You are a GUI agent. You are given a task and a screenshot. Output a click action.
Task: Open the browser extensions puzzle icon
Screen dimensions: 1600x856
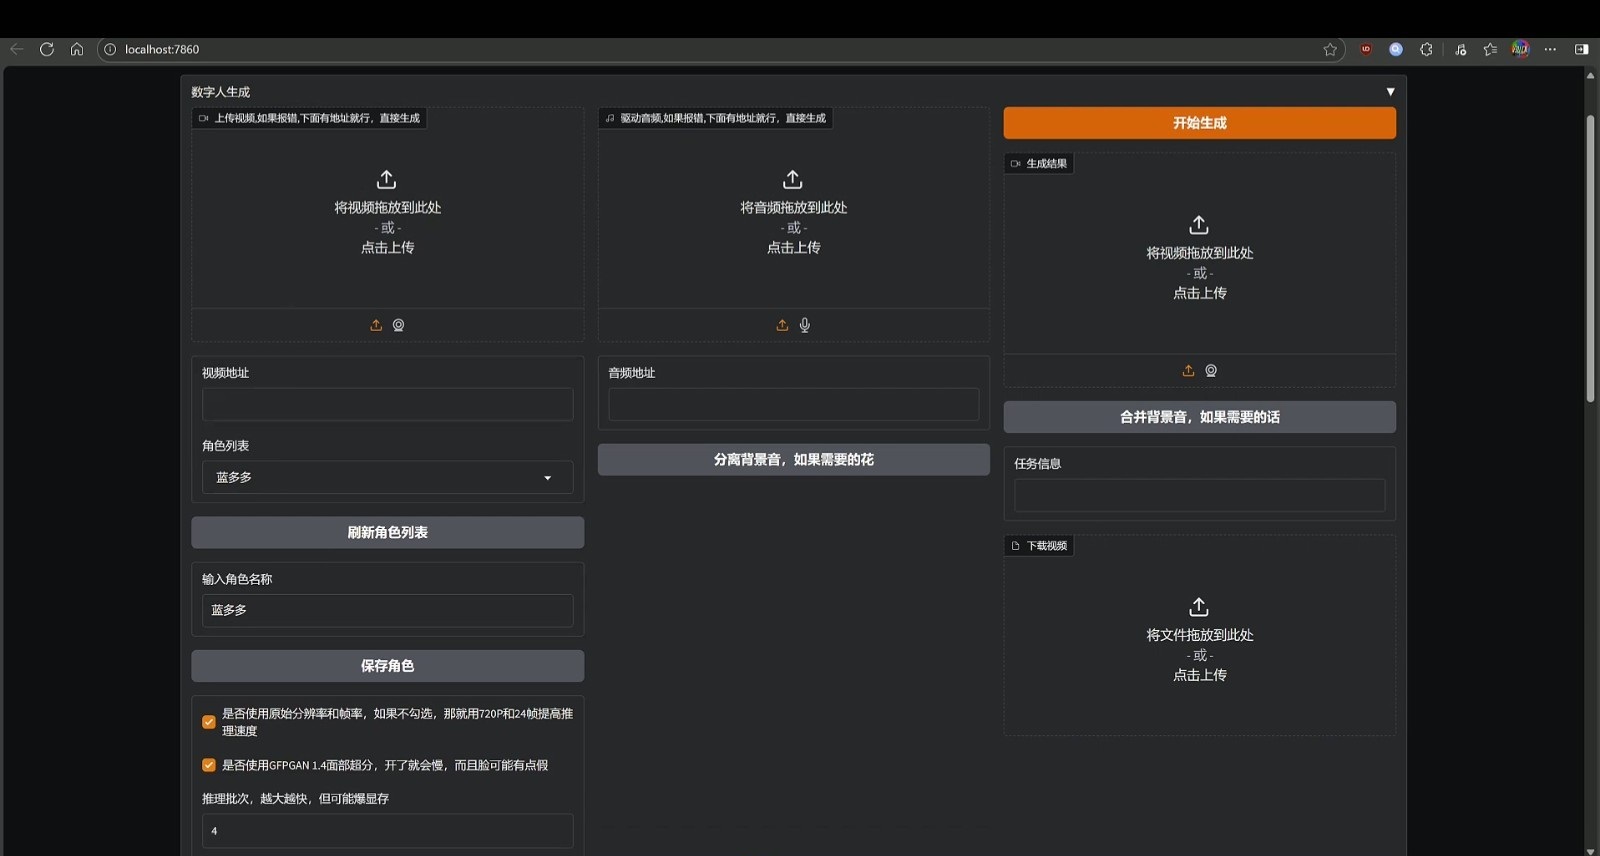tap(1426, 49)
